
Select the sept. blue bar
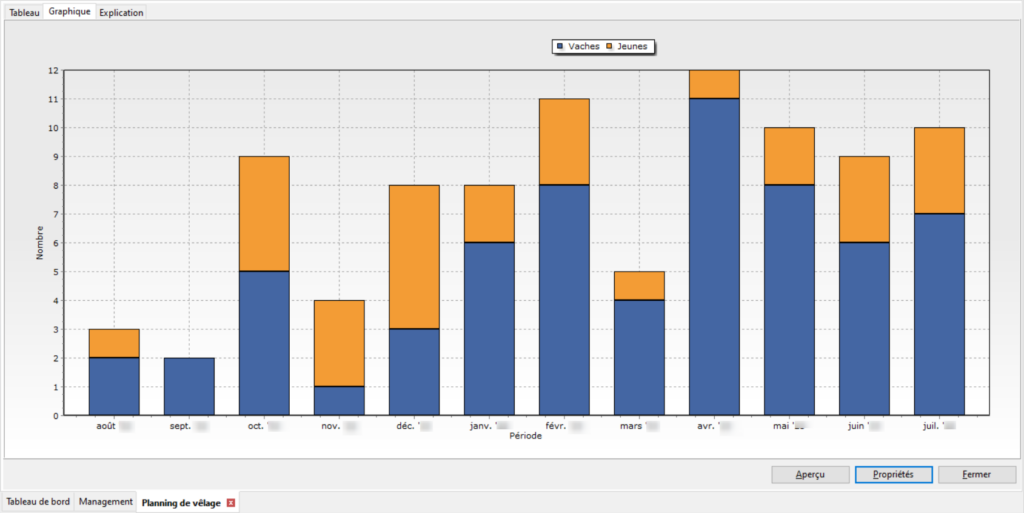189,386
